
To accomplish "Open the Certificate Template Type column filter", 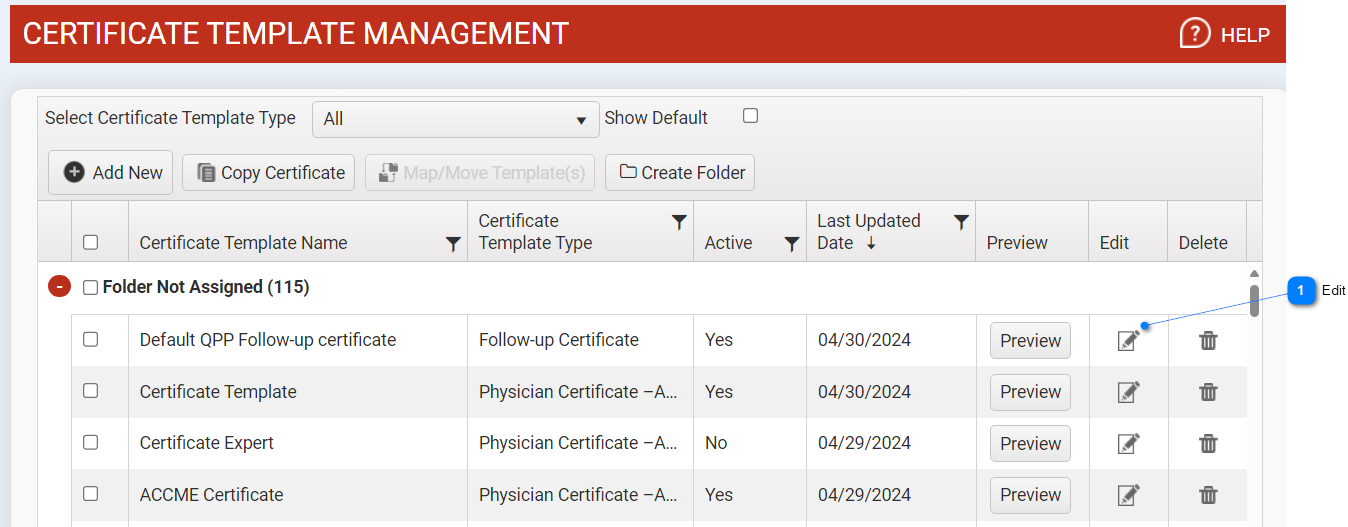I will 679,222.
